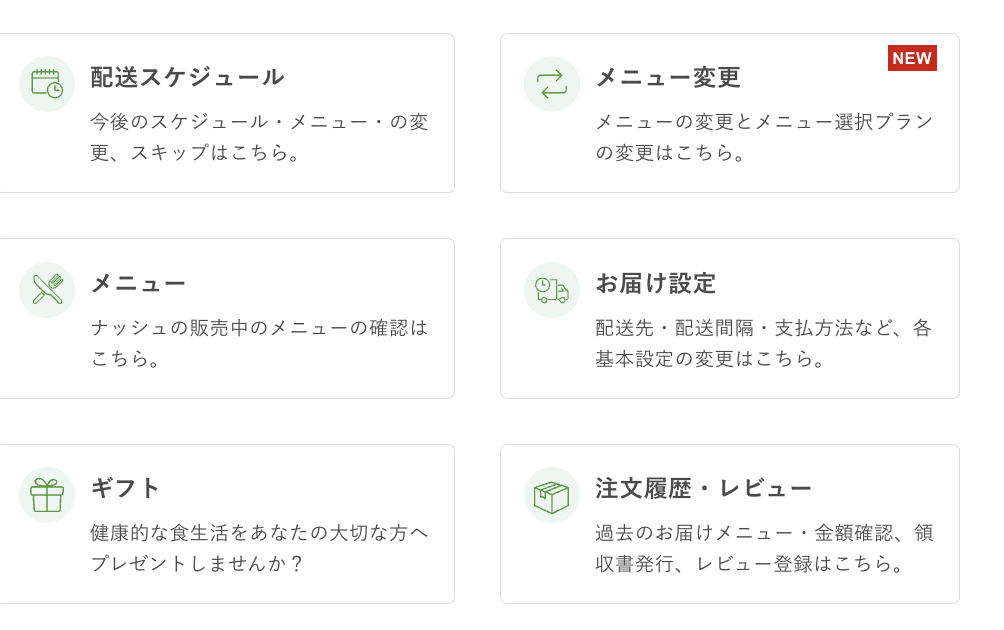
Task: Click the calendar clock delivery schedule icon
Action: [x=47, y=84]
